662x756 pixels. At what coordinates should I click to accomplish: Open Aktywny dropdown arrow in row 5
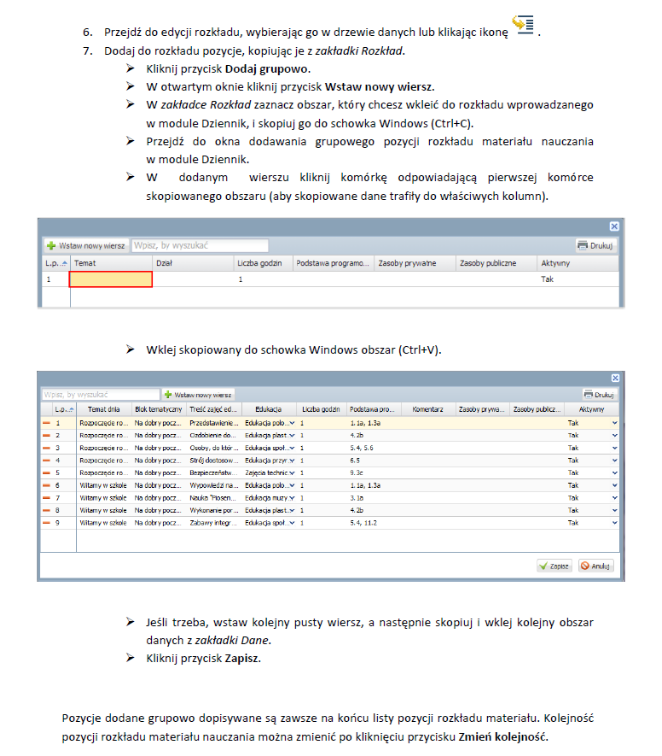614,473
